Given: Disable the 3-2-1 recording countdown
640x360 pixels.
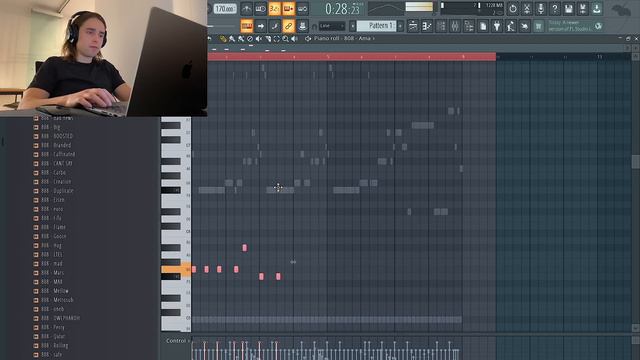Looking at the screenshot, I should tap(274, 9).
